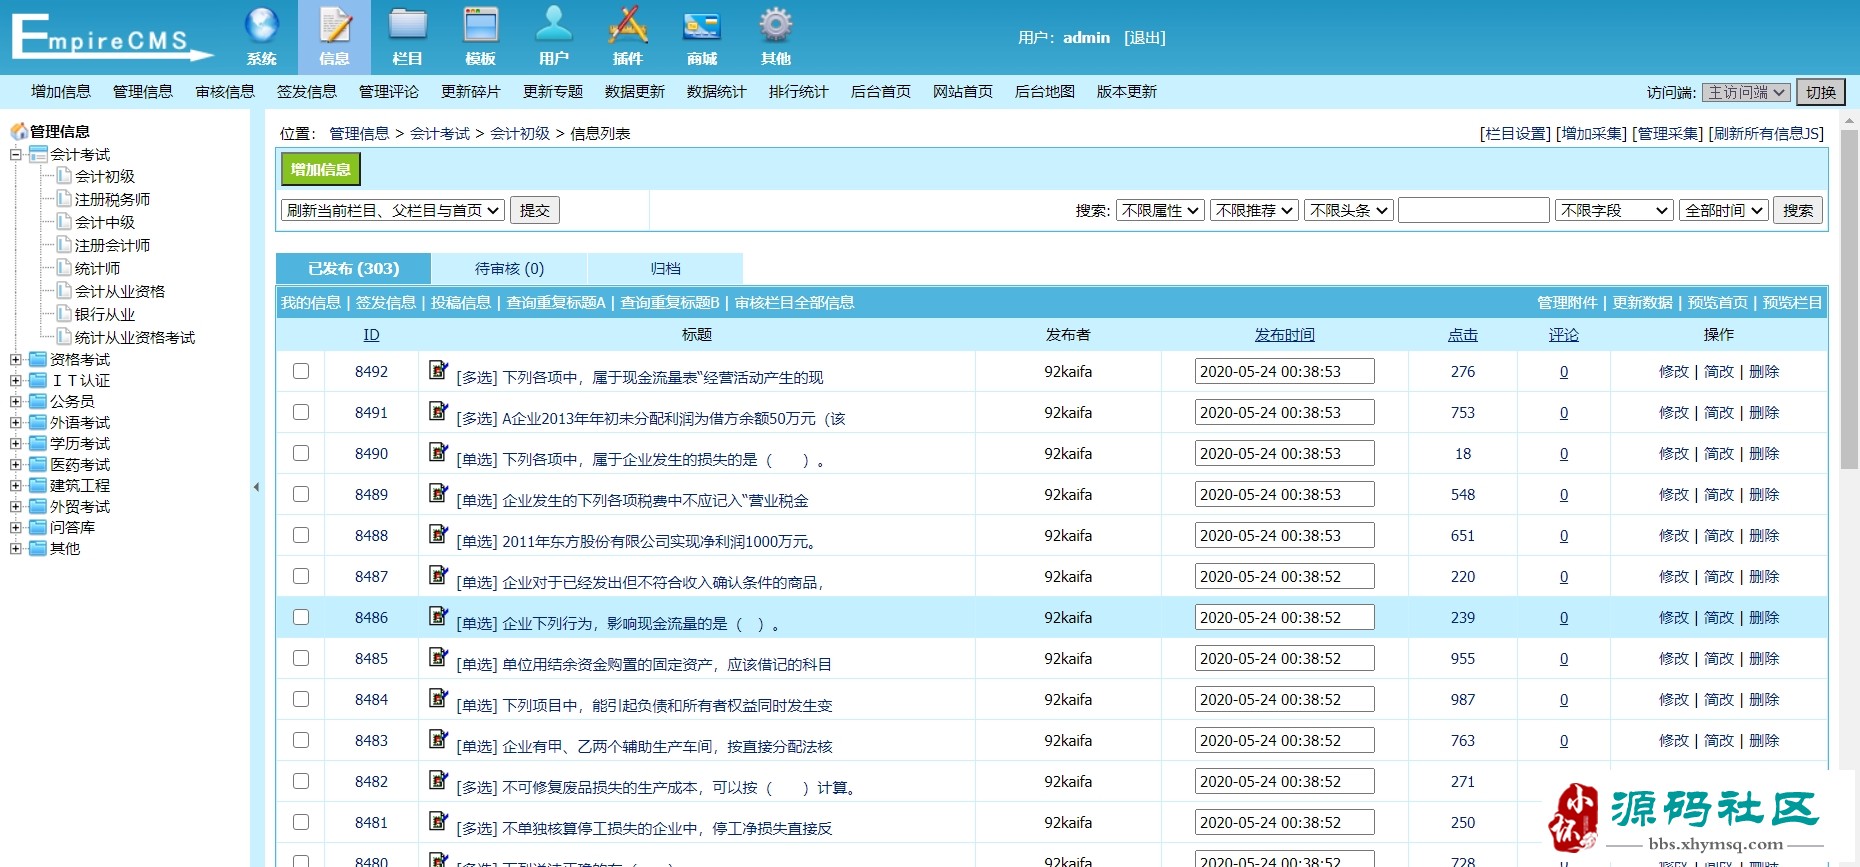Open the 其他 gear icon menu
The width and height of the screenshot is (1860, 867).
coord(775,37)
